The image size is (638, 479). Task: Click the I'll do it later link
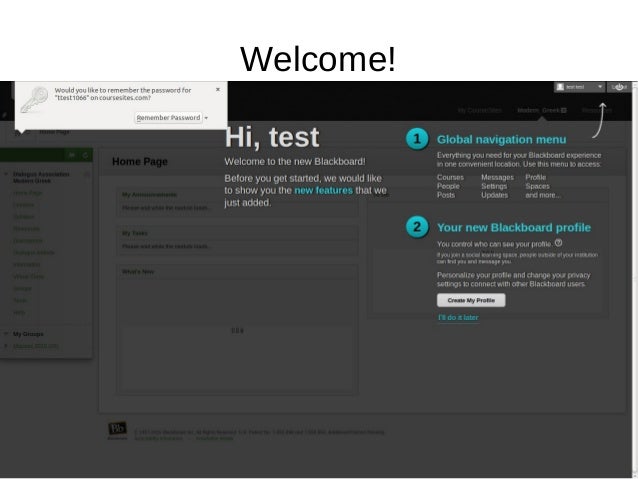[458, 317]
